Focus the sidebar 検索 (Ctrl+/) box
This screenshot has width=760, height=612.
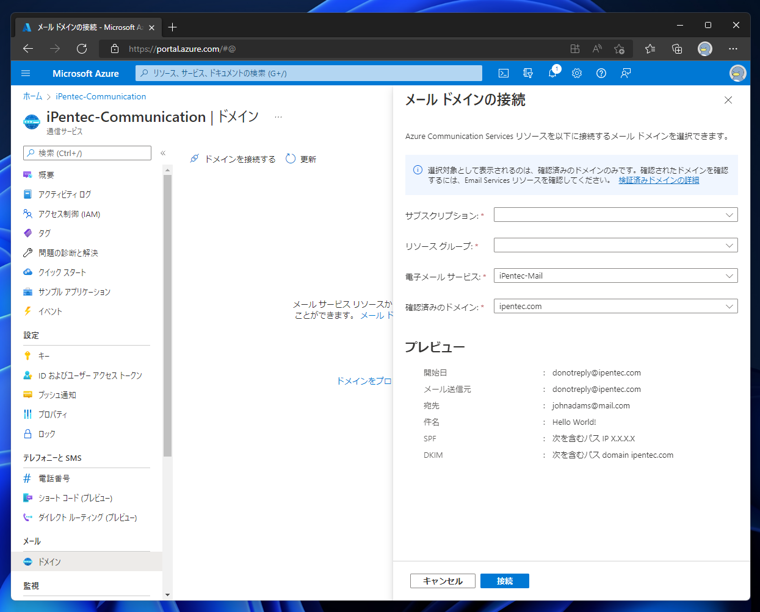click(87, 153)
